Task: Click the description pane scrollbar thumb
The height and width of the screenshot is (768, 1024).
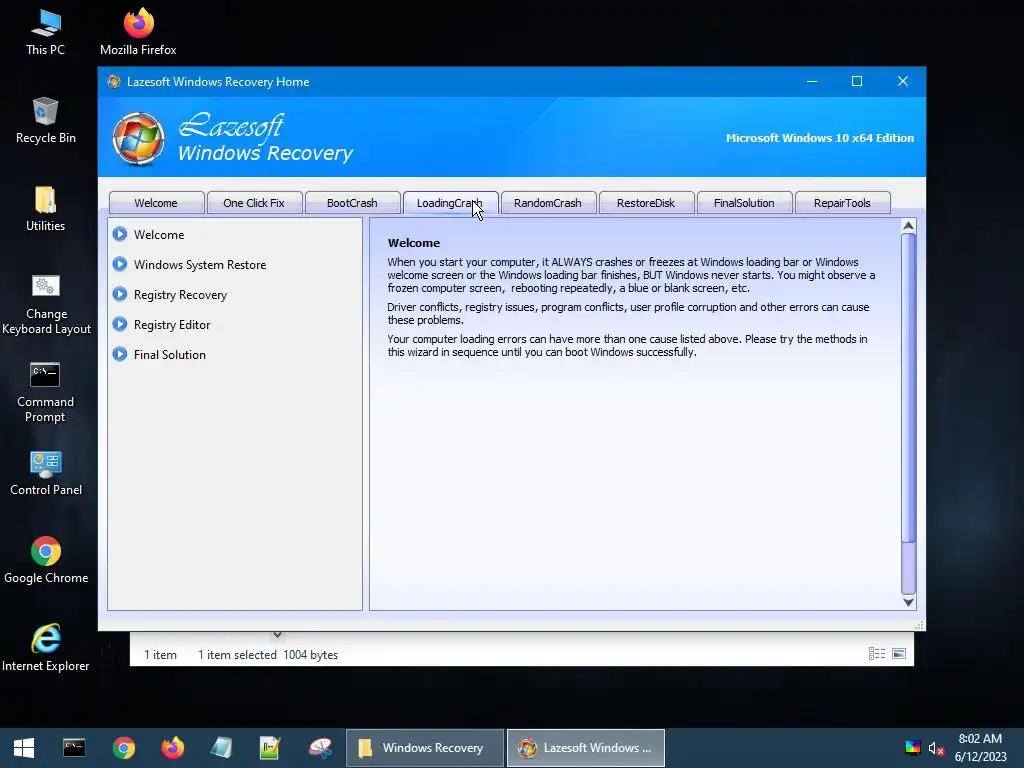Action: (x=908, y=388)
